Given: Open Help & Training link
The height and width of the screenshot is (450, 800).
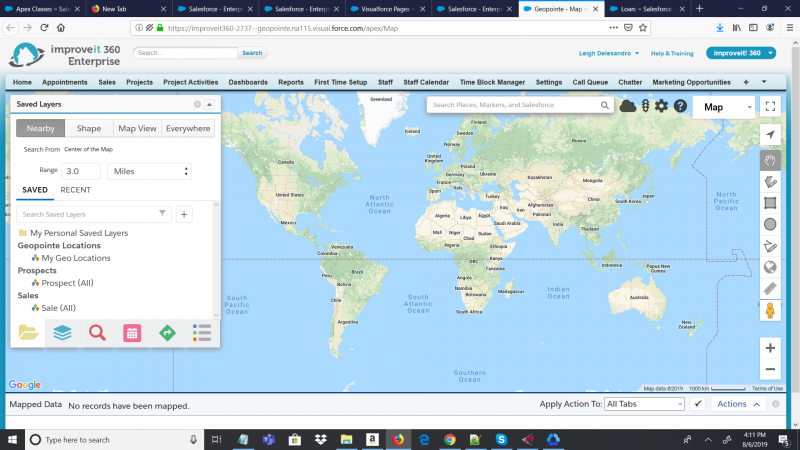Looking at the screenshot, I should tap(672, 53).
